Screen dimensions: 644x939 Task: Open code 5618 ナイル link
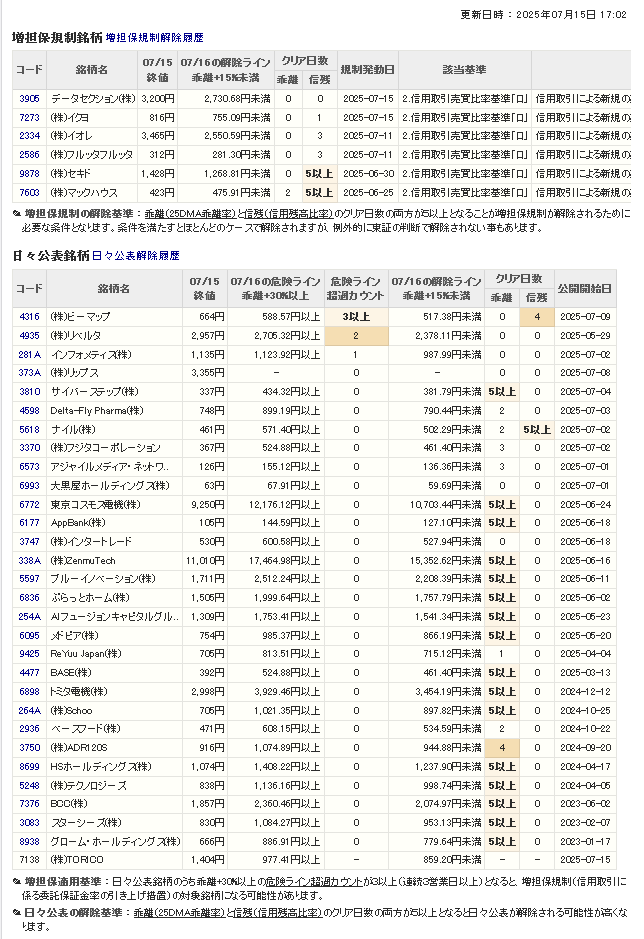(29, 429)
